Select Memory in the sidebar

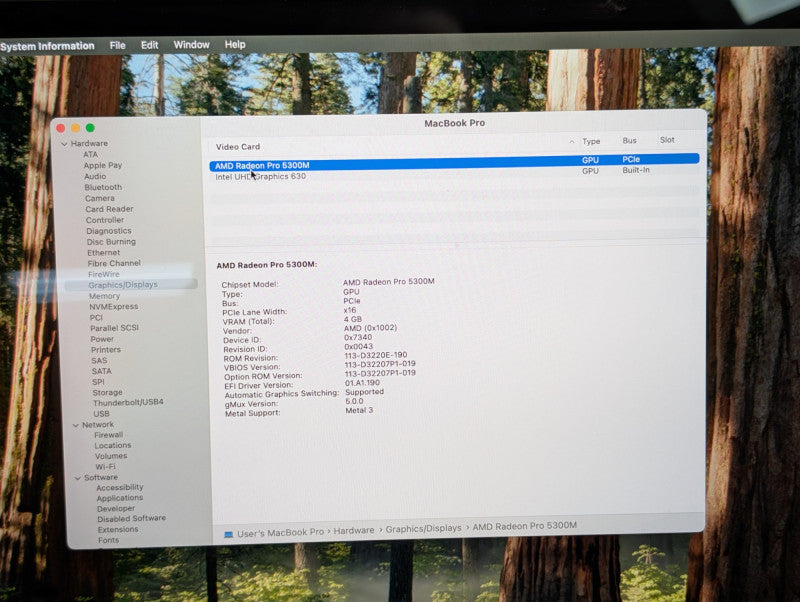click(x=104, y=296)
